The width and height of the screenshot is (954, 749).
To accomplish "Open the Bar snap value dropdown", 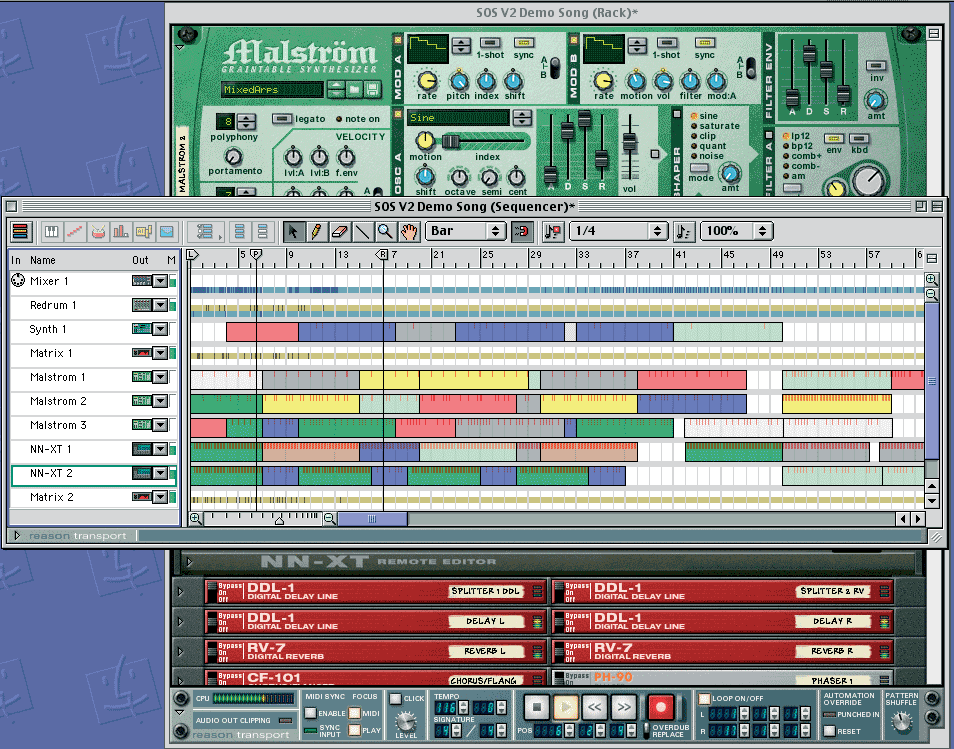I will [466, 231].
